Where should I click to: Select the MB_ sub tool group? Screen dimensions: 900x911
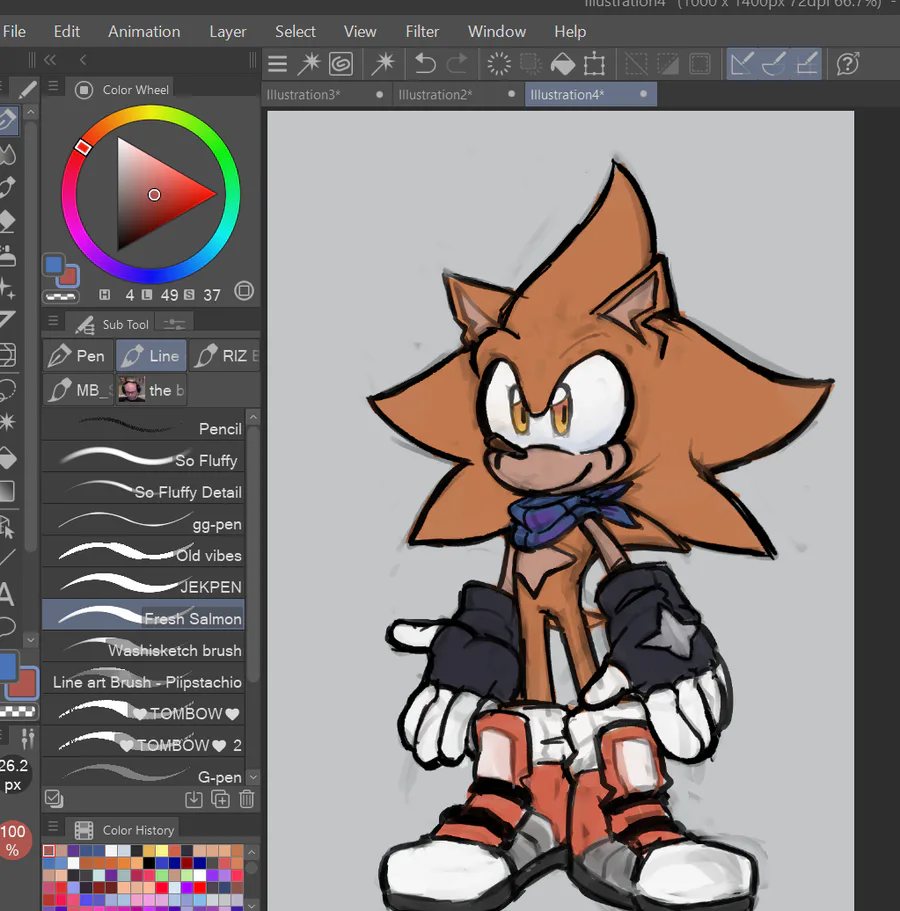[78, 390]
